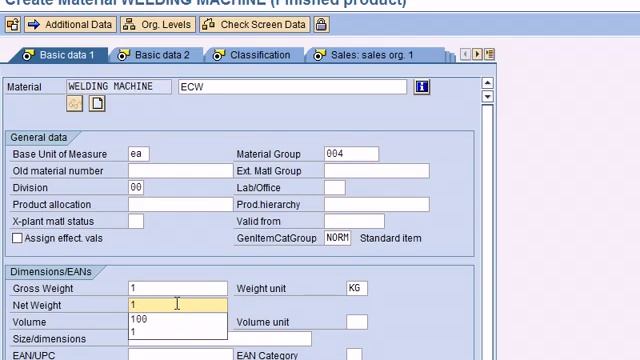Click the Base Unit of Measure field
This screenshot has height=360, width=640.
[x=139, y=154]
